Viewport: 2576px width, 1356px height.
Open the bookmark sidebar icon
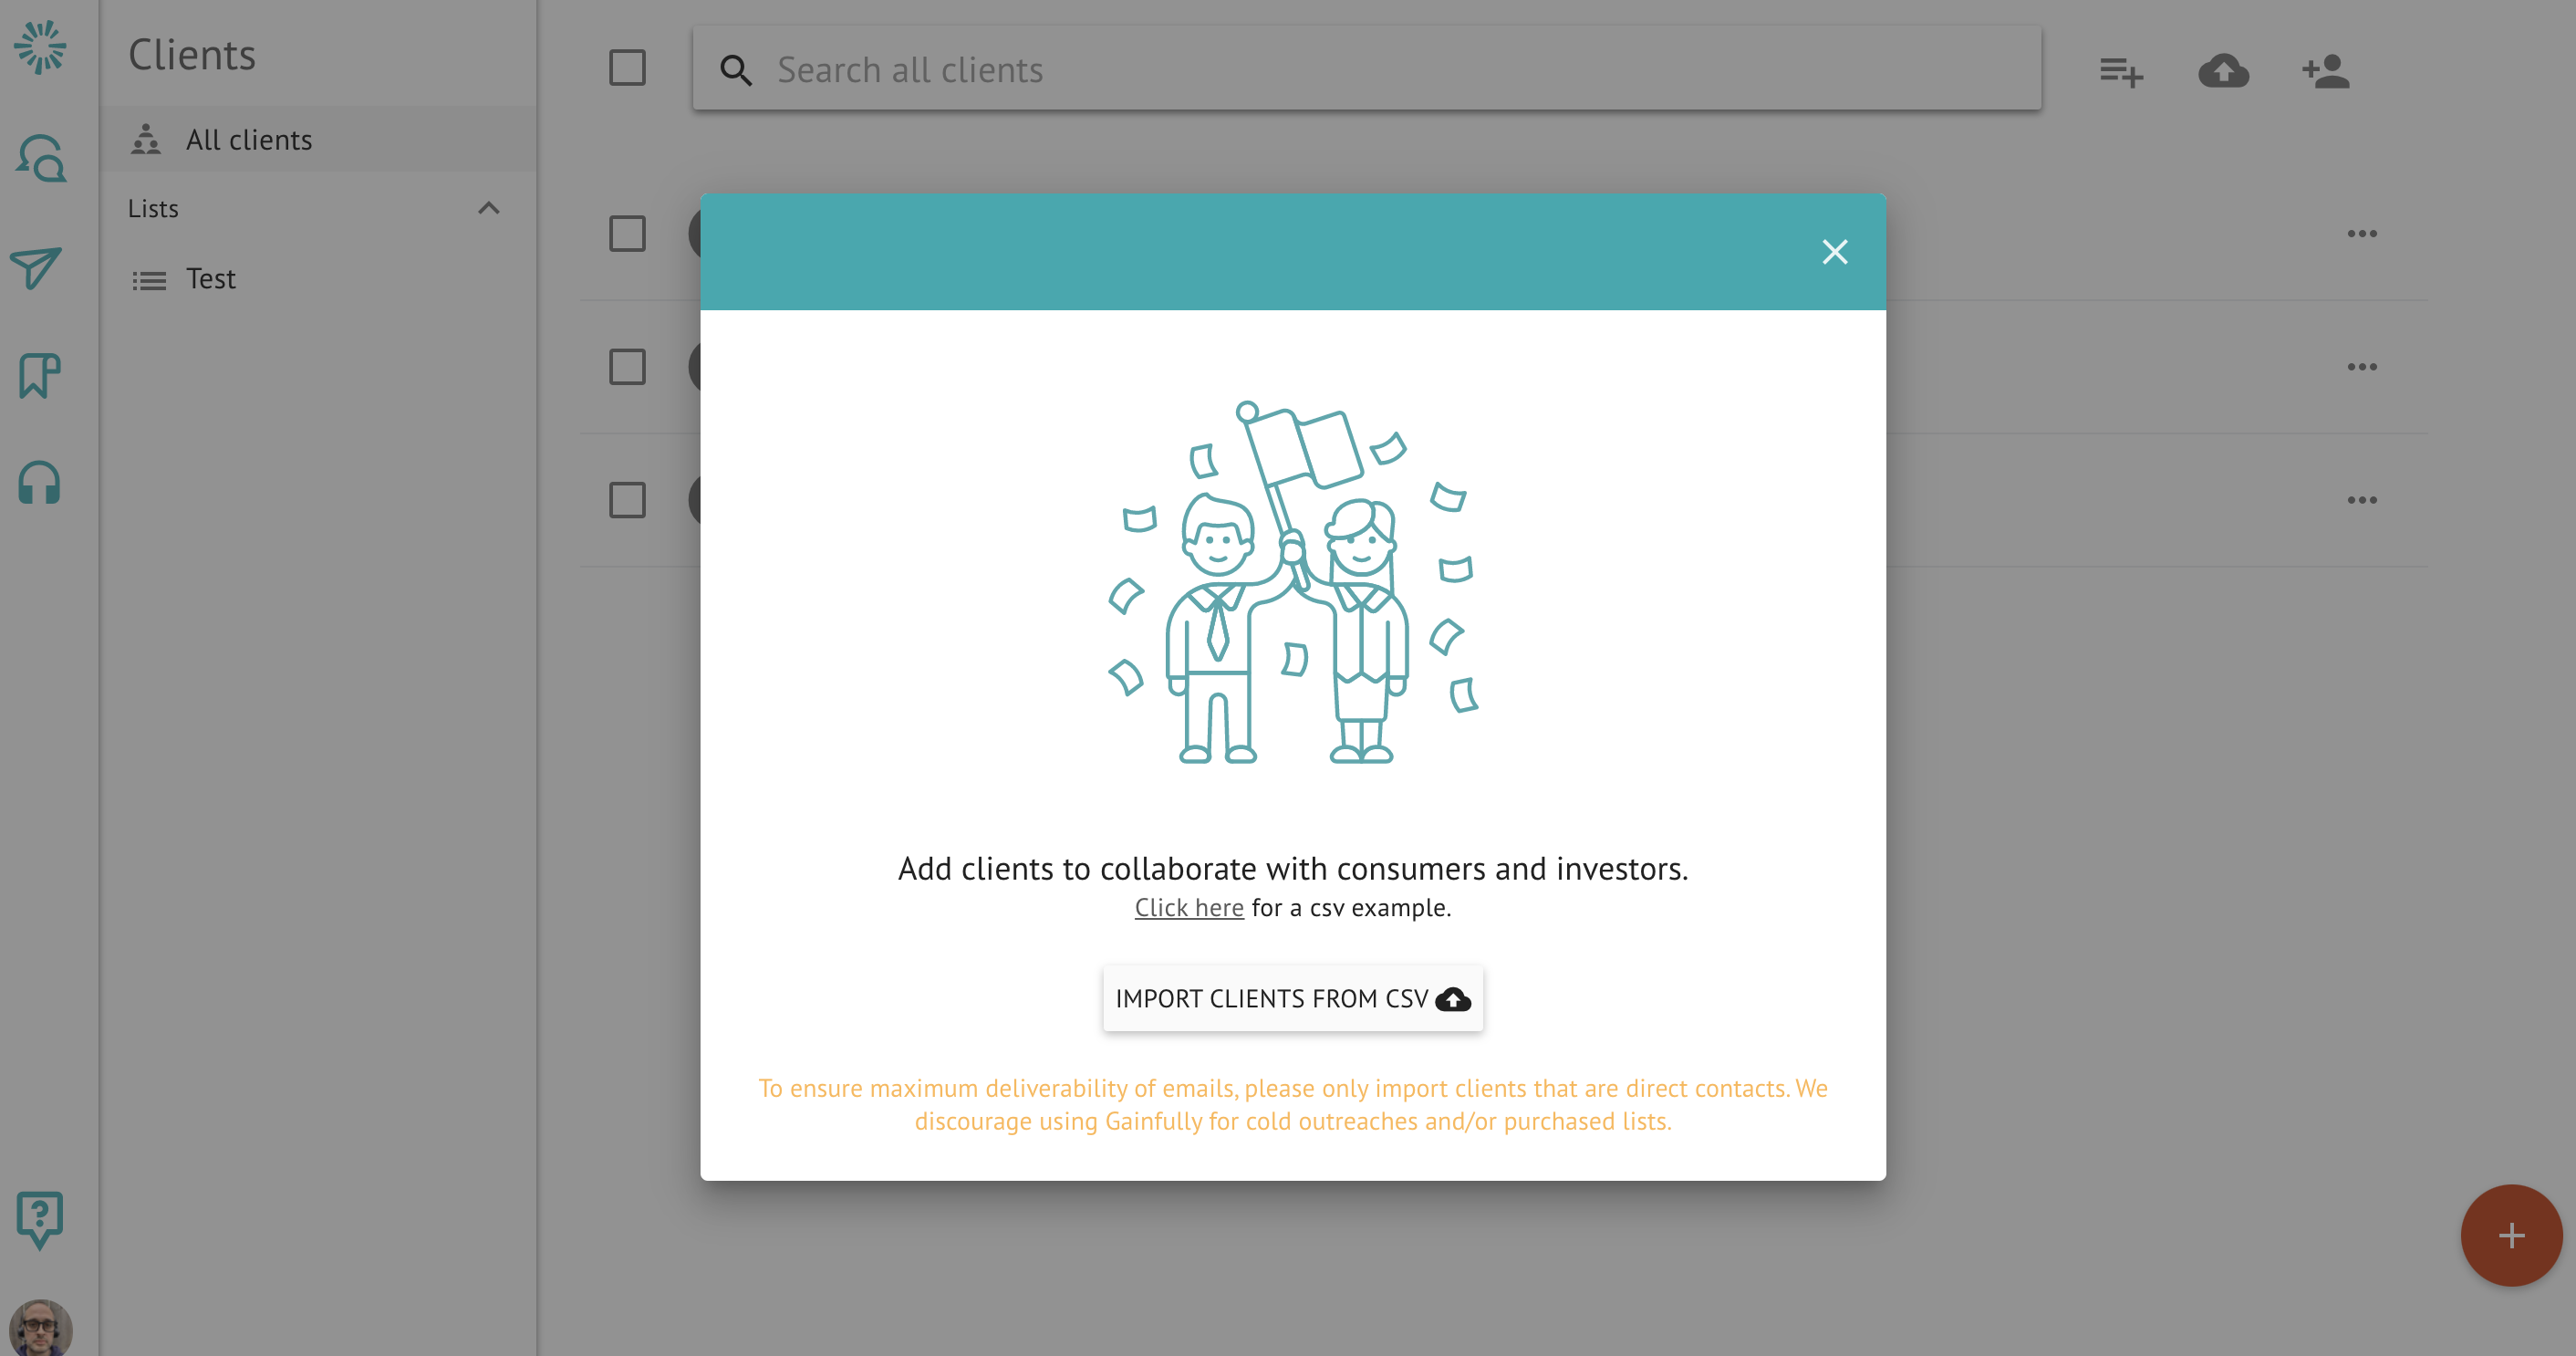tap(40, 376)
